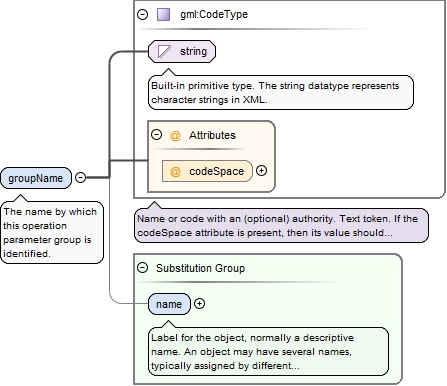Select the codeSpace attribute node
This screenshot has width=447, height=386.
[x=207, y=171]
